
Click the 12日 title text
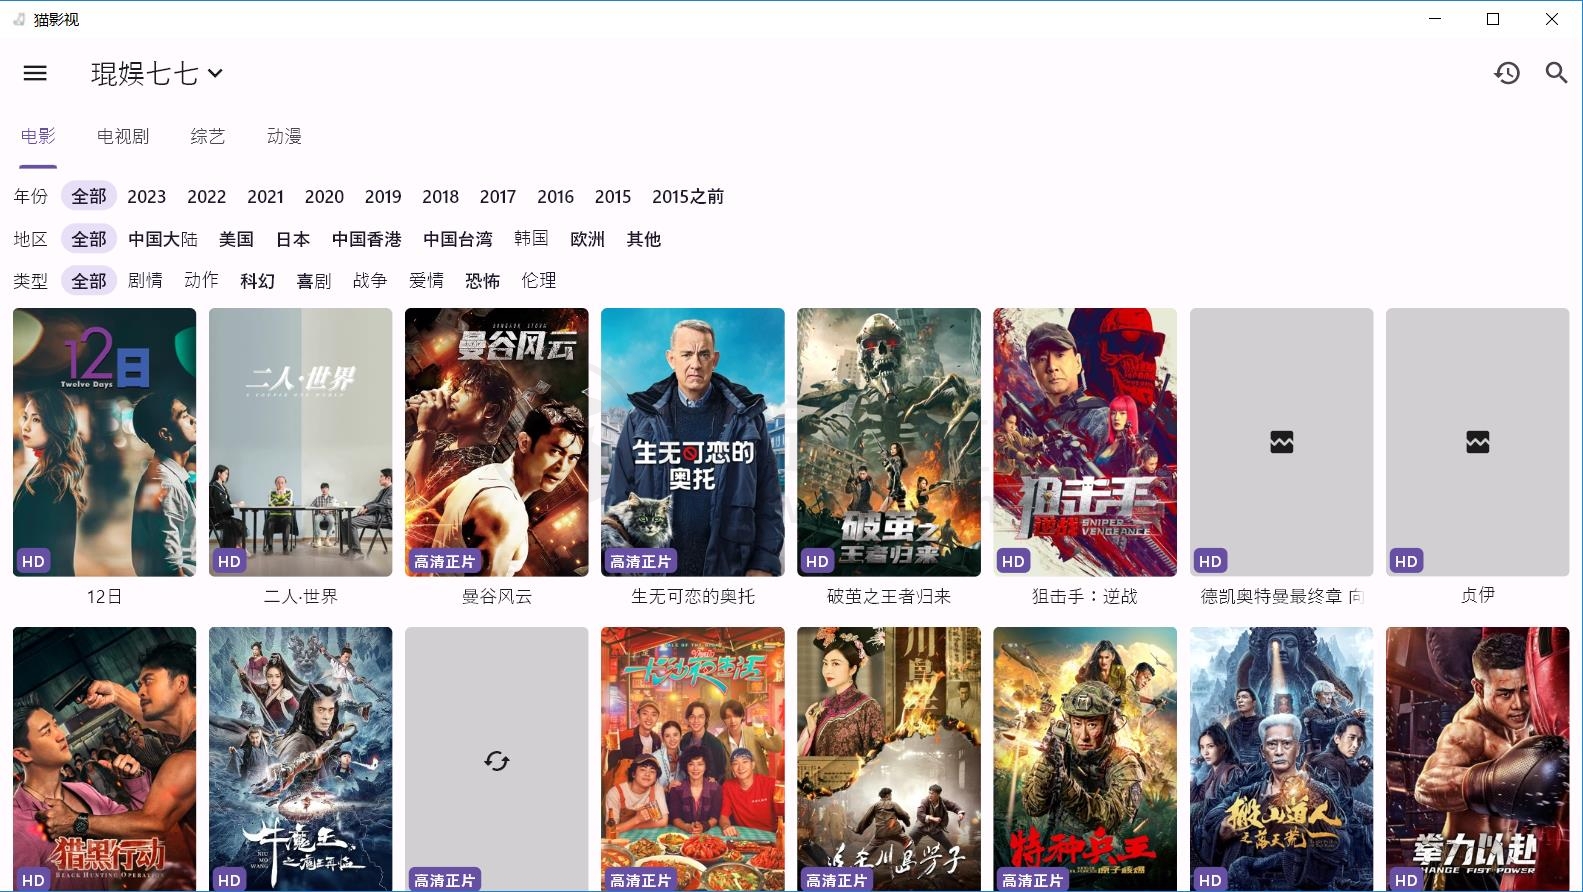(x=105, y=596)
